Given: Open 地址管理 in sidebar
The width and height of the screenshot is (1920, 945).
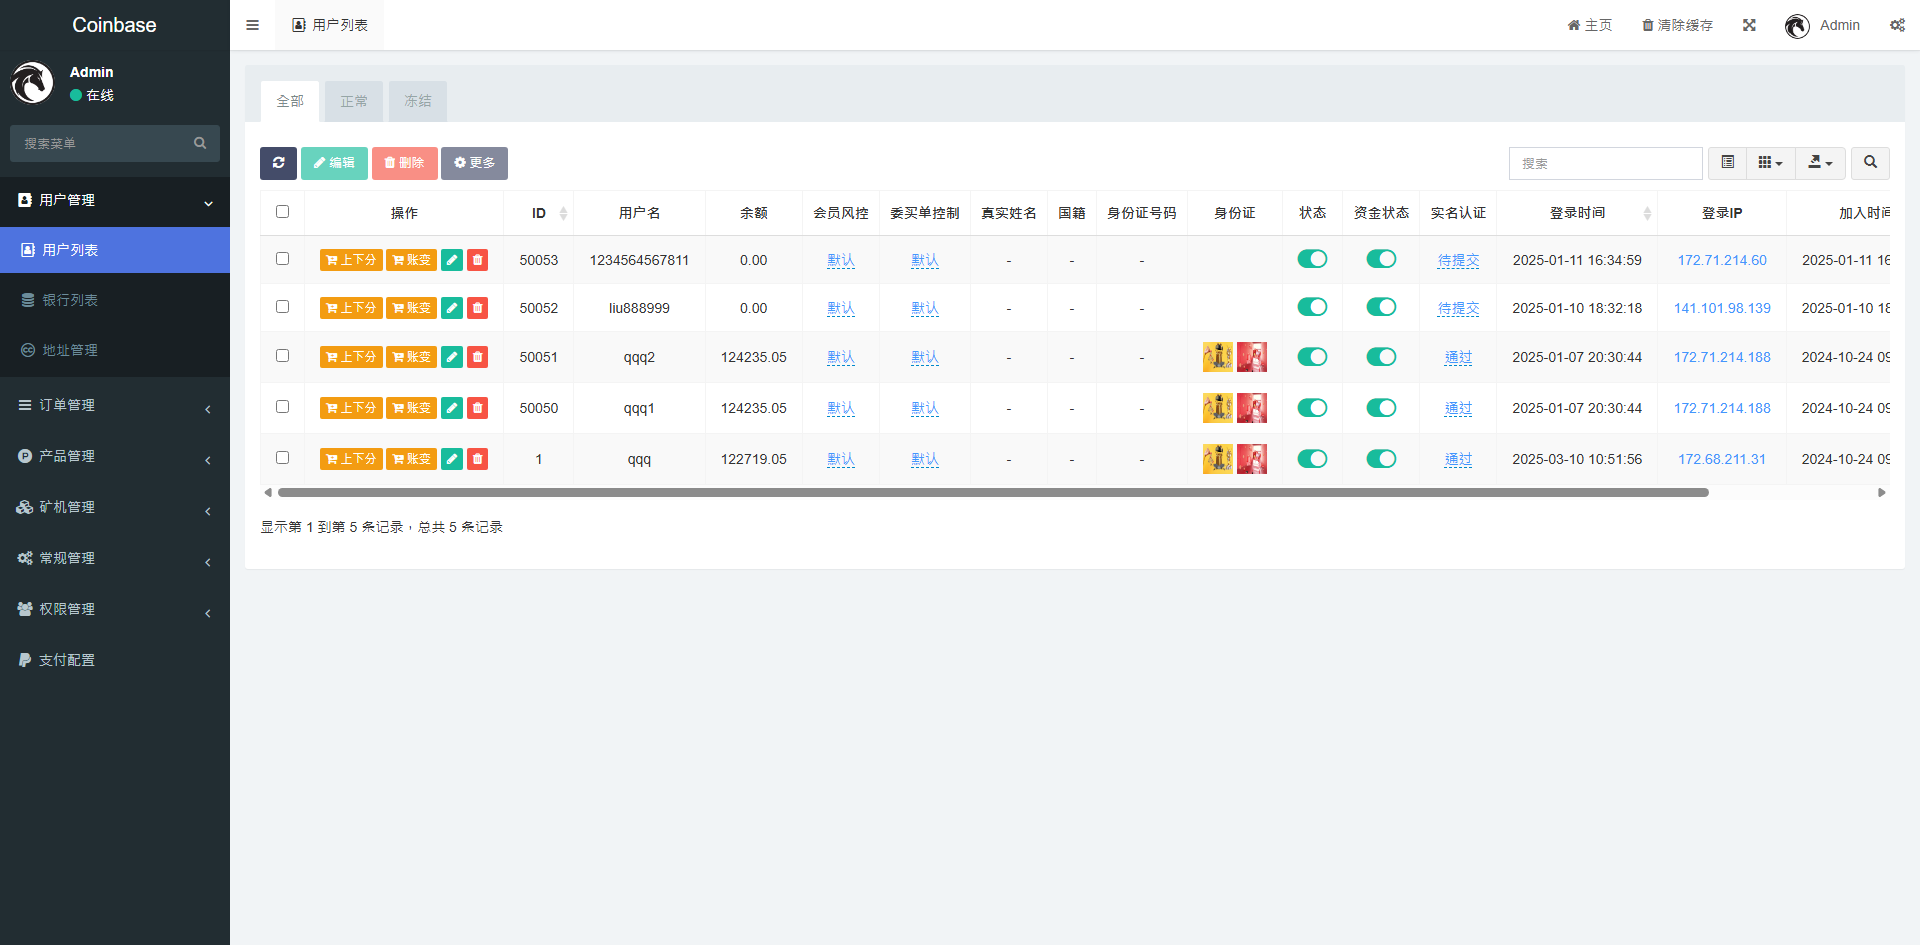Looking at the screenshot, I should [115, 350].
